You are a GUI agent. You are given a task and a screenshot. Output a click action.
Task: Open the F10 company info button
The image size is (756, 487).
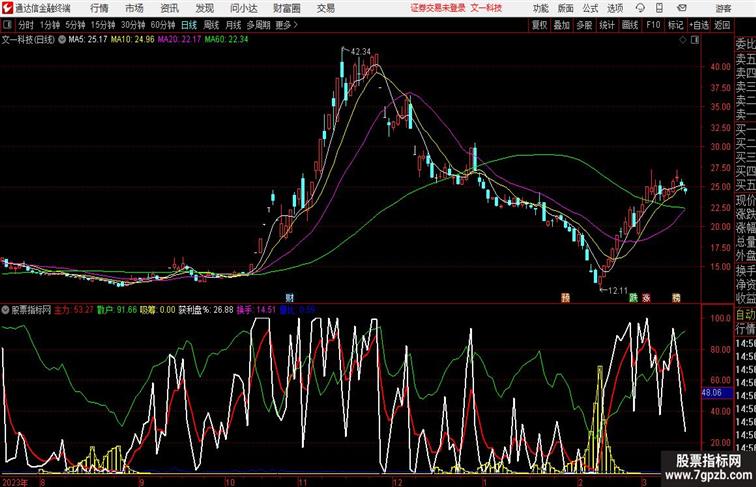[x=653, y=25]
